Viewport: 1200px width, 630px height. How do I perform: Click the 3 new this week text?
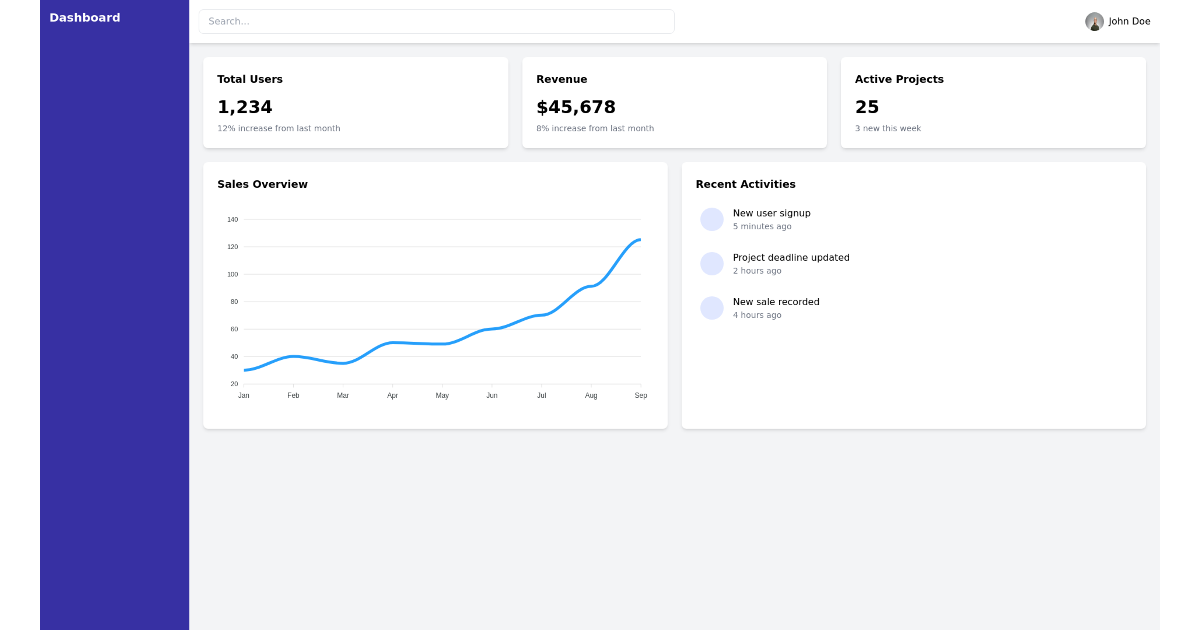click(x=886, y=128)
